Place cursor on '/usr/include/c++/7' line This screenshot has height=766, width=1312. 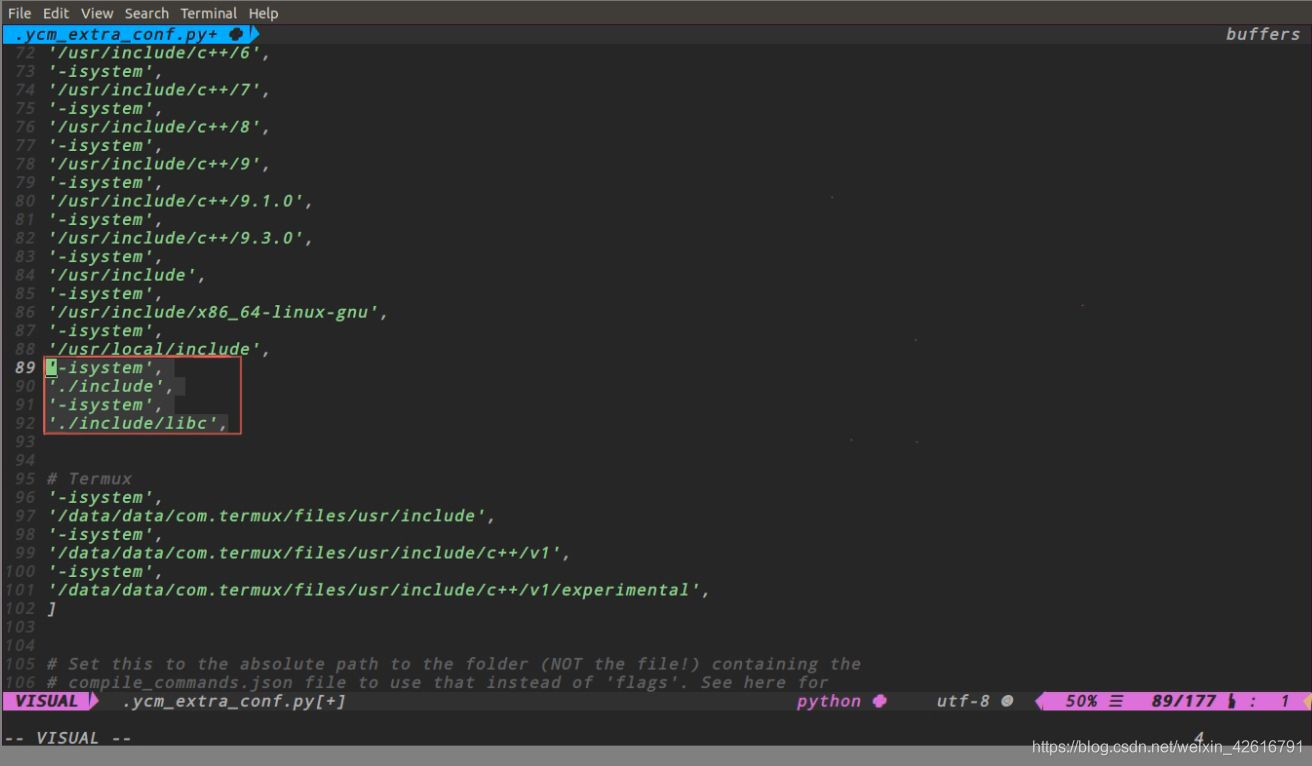coord(159,90)
